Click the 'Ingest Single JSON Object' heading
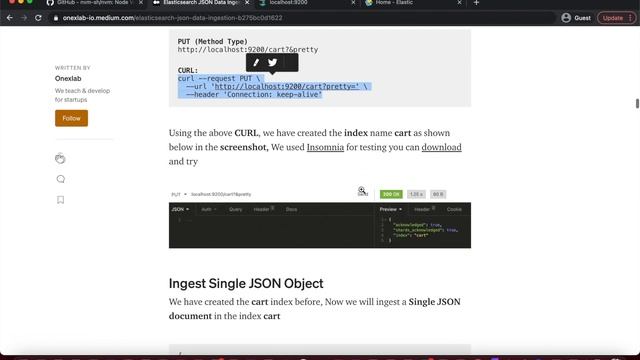The height and width of the screenshot is (360, 640). (246, 283)
